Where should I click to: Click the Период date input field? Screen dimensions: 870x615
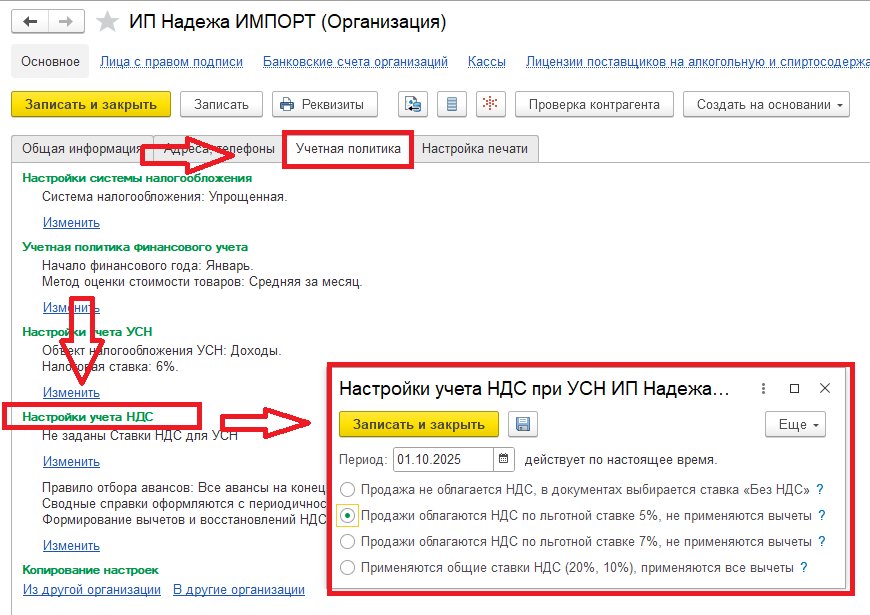click(443, 460)
